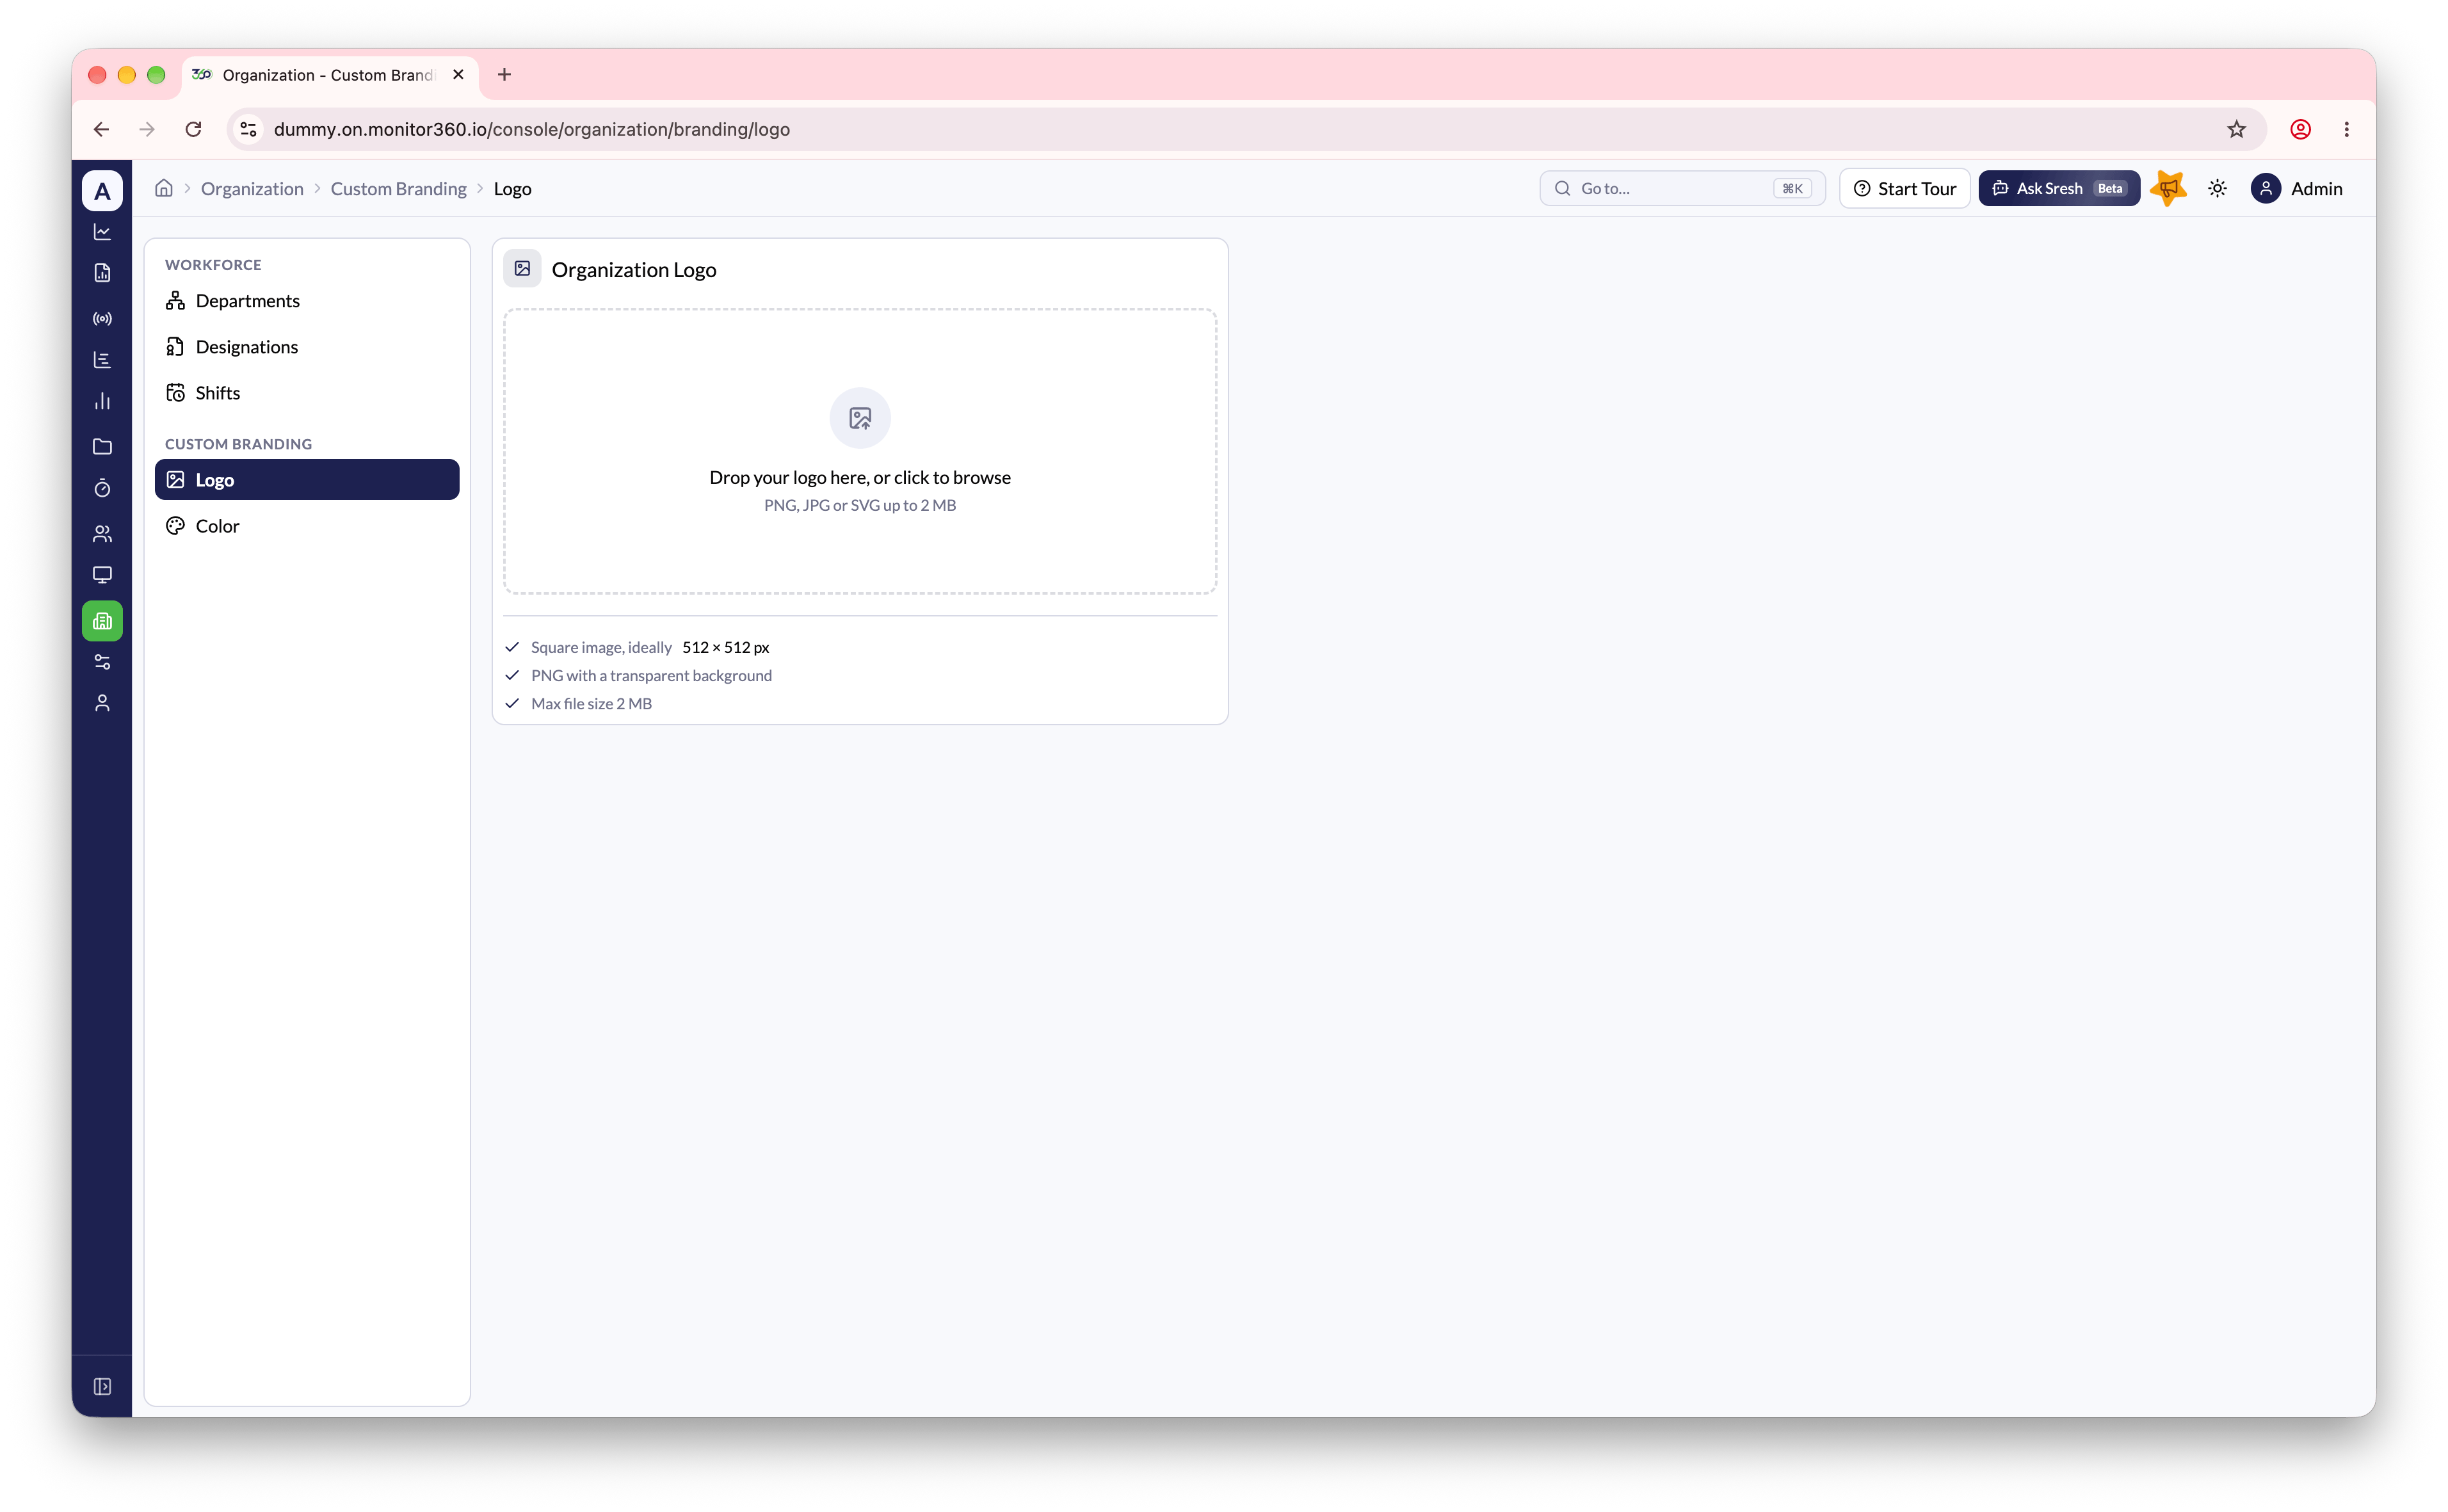Click the Start Tour button
This screenshot has height=1512, width=2448.
[1904, 188]
